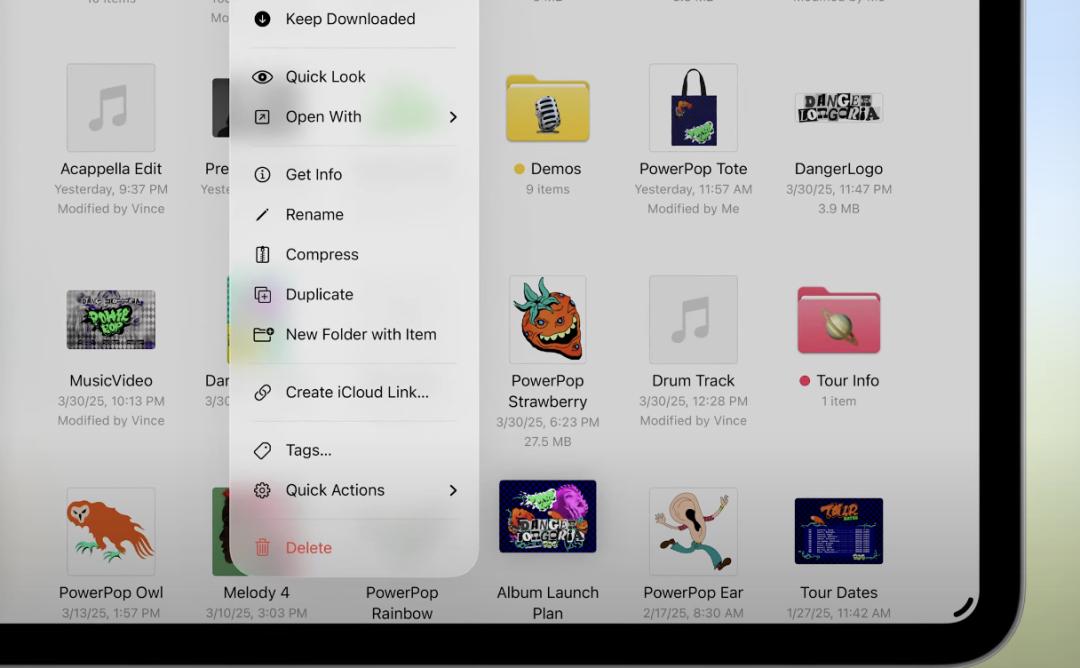The image size is (1080, 668).
Task: Select the PowerPop Strawberry thumbnail
Action: coord(548,320)
